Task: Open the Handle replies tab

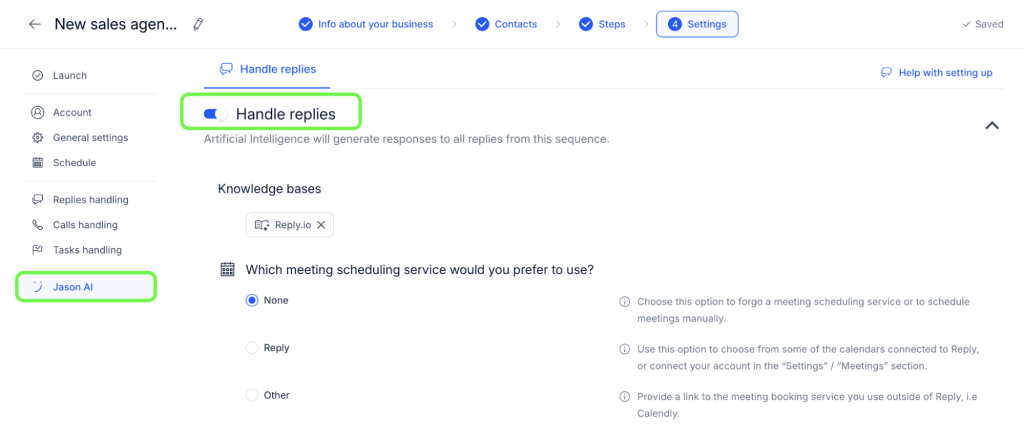Action: 267,69
